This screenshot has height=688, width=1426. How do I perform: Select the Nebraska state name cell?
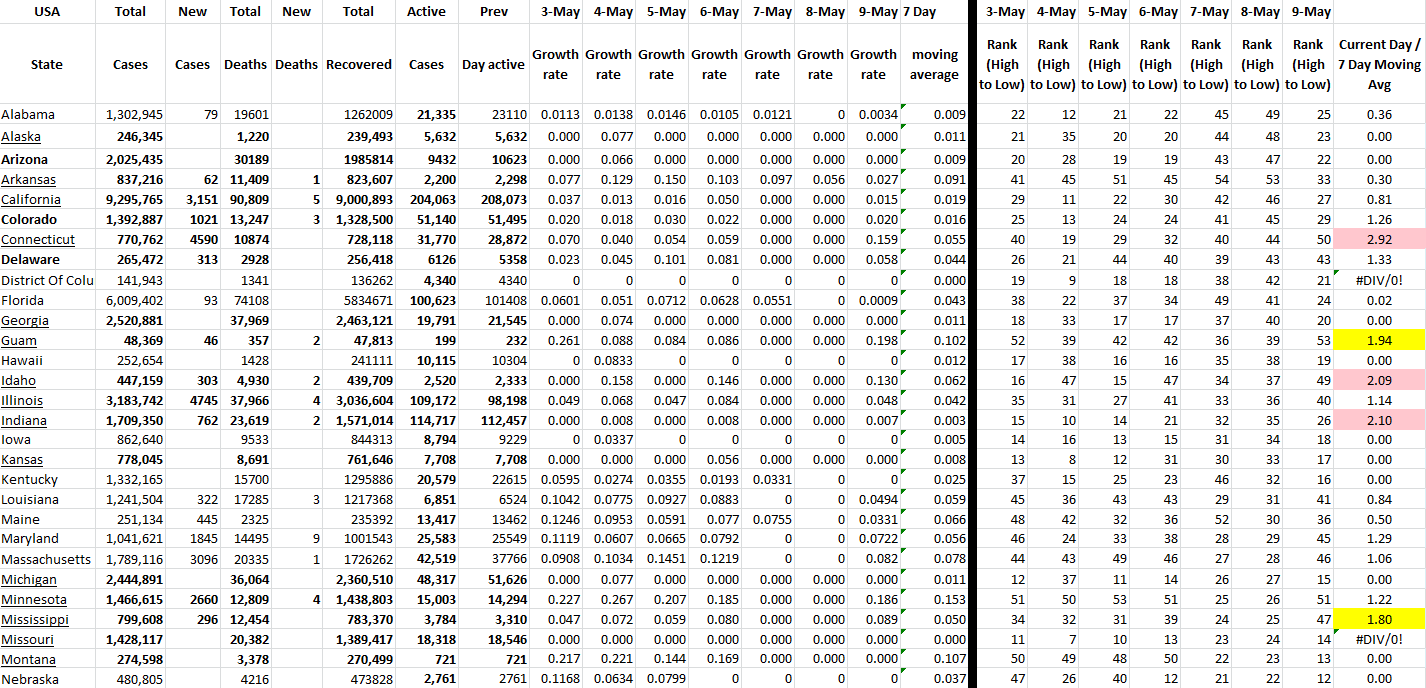[29, 679]
